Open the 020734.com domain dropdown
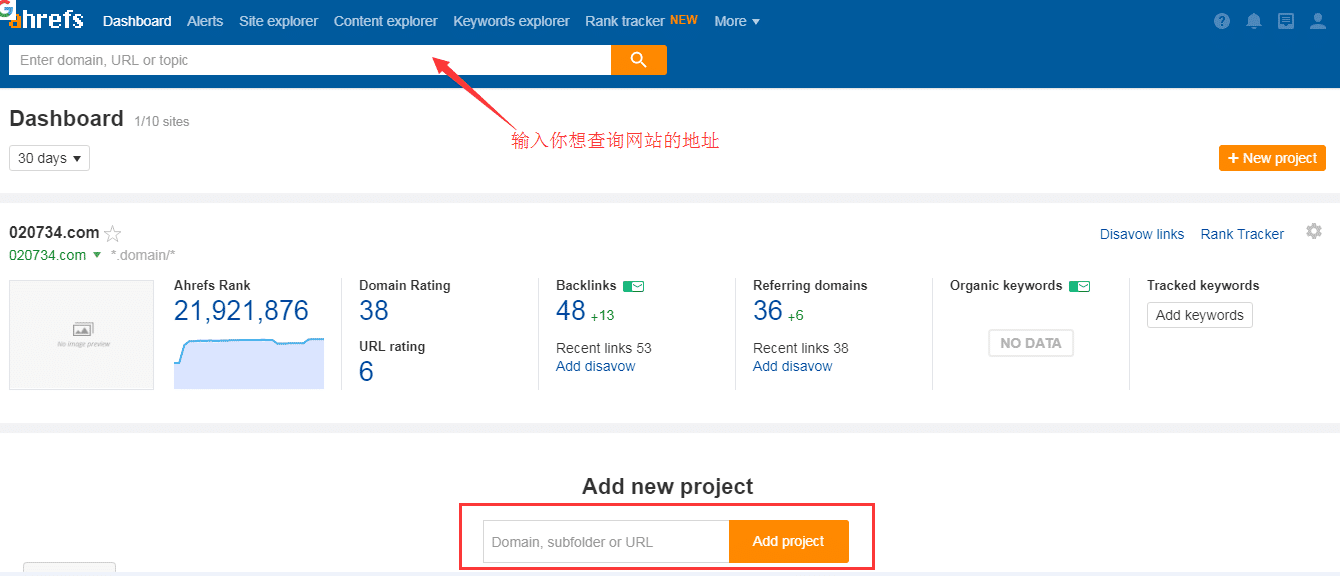Viewport: 1340px width, 576px height. (96, 255)
